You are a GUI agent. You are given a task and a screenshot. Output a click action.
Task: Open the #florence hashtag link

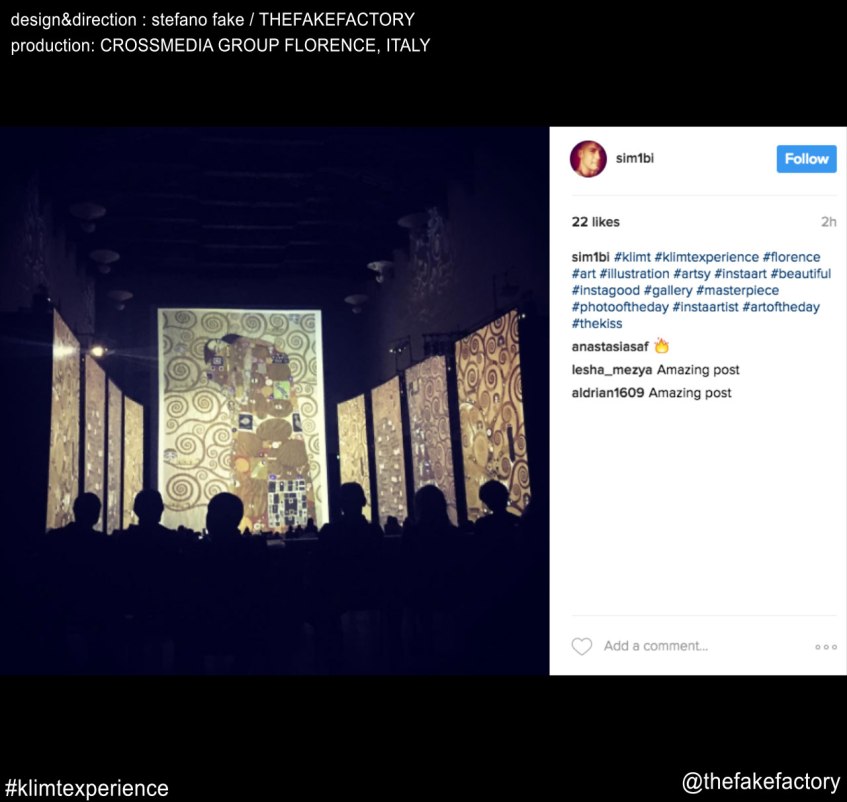[x=791, y=257]
